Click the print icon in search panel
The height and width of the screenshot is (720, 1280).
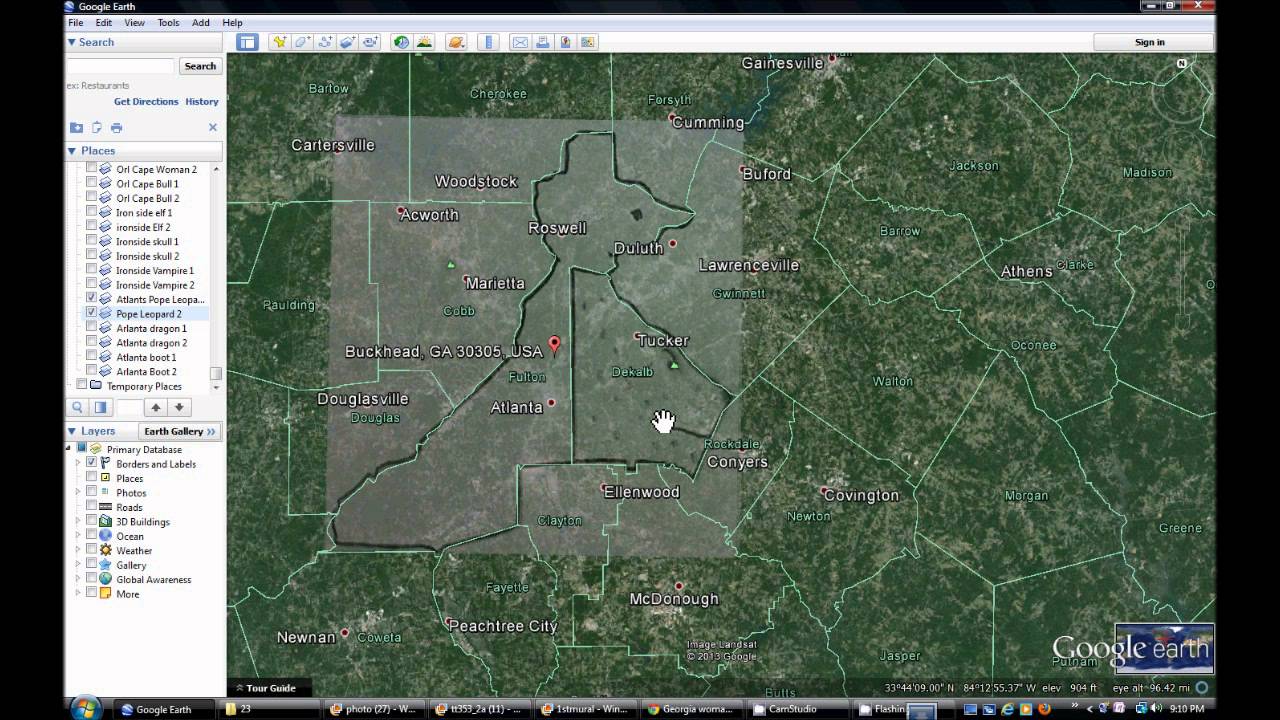(116, 127)
